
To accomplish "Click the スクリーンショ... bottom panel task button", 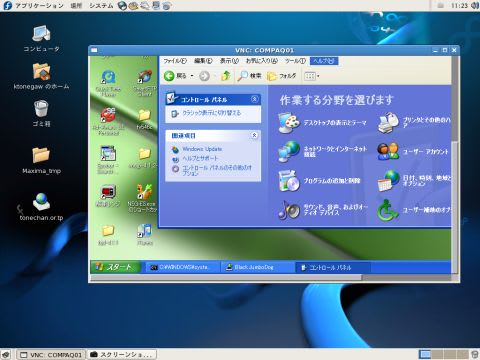I will [122, 354].
